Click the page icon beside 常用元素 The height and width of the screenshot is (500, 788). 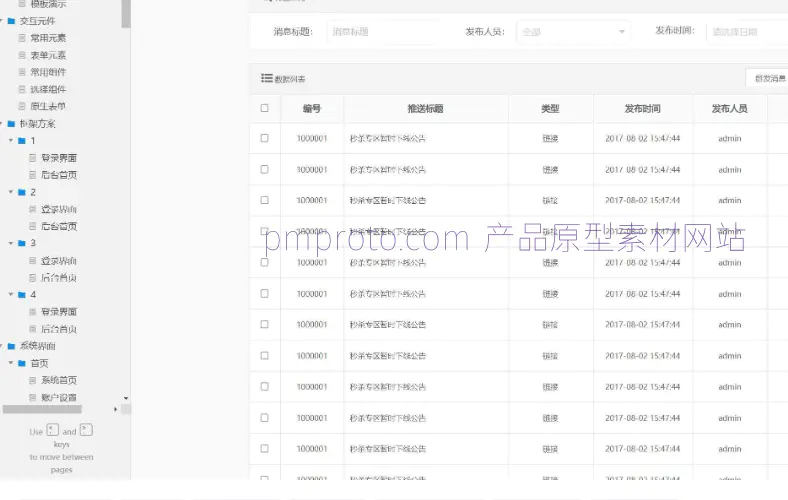[21, 38]
